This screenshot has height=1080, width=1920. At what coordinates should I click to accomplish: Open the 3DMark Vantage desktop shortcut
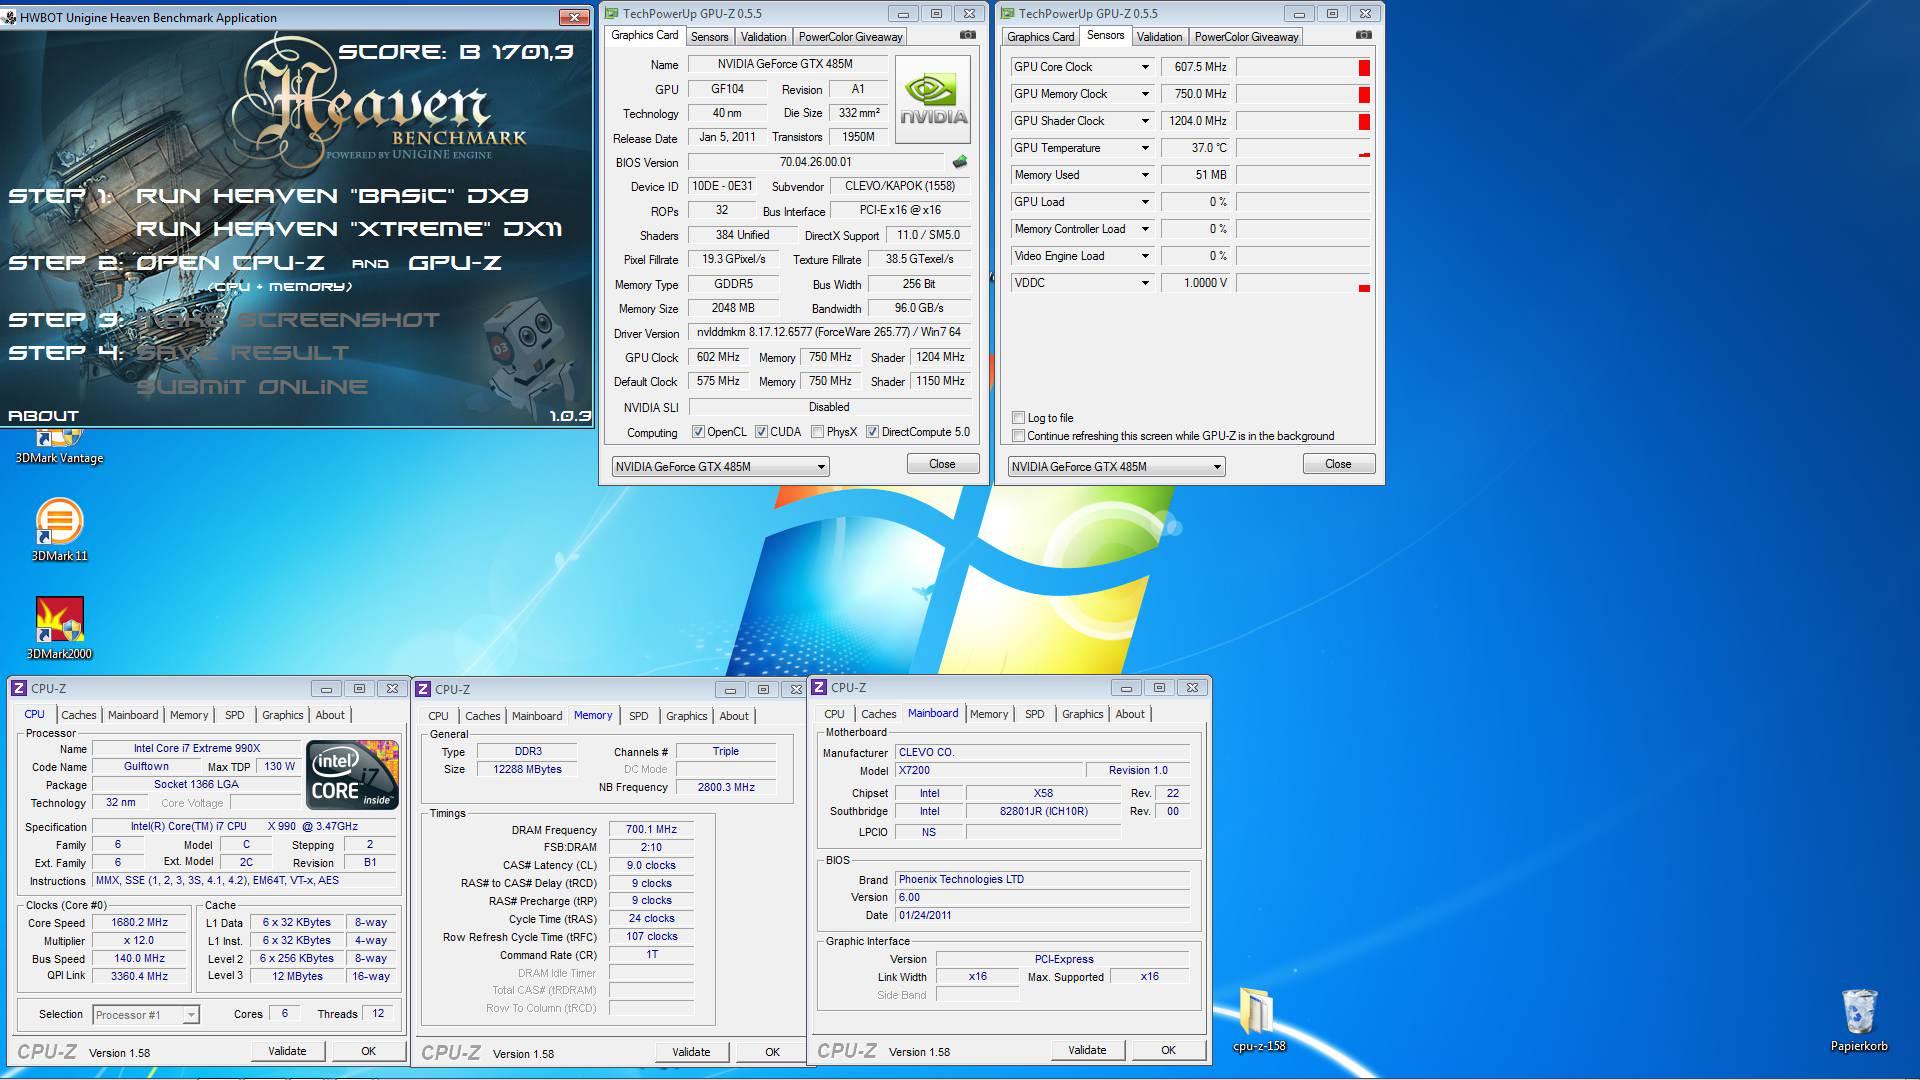tap(59, 447)
